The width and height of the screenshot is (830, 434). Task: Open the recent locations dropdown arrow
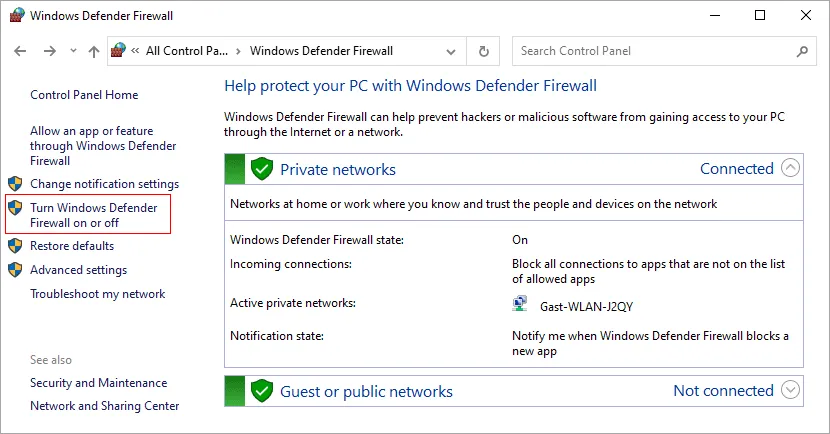click(71, 51)
